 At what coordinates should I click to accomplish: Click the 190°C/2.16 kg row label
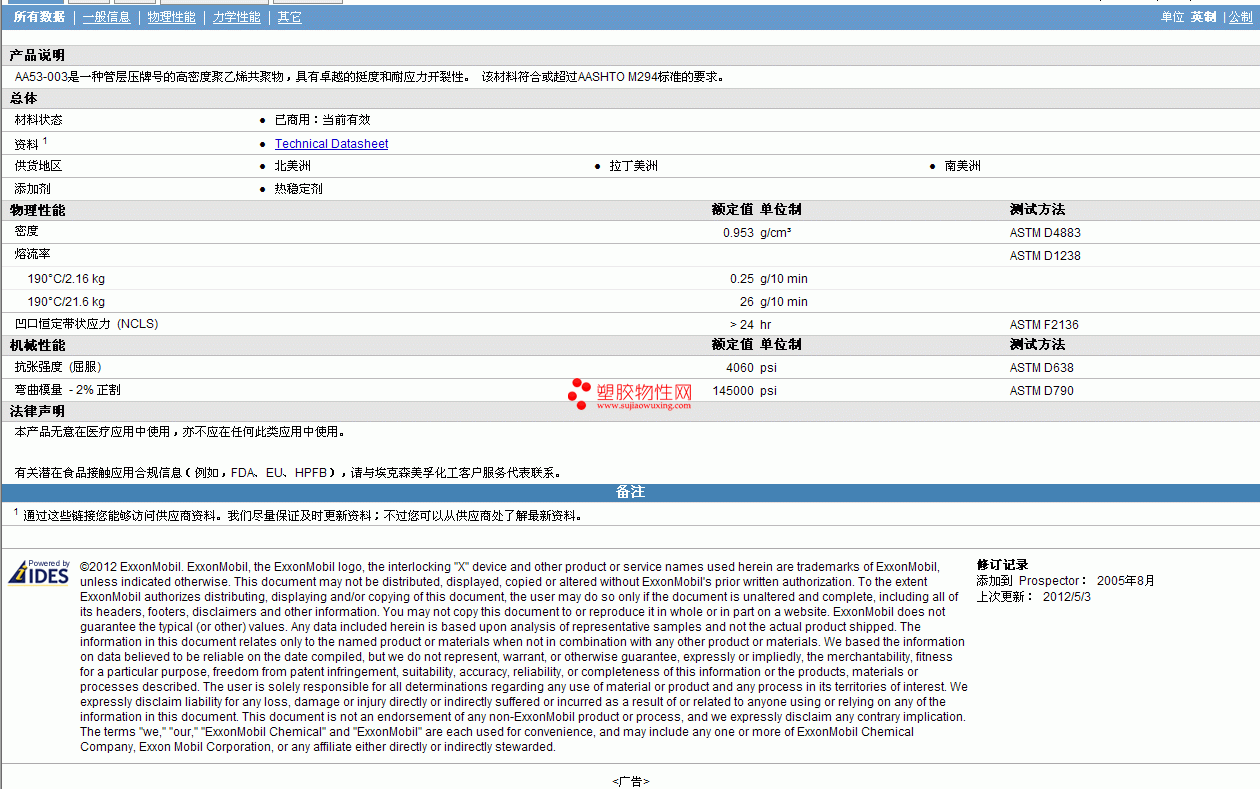(66, 279)
